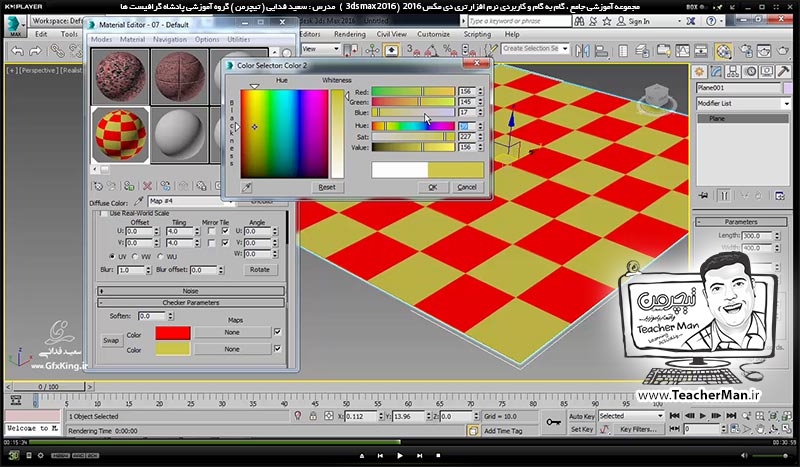Open the Modify panel tab icon
This screenshot has height=467, width=800.
pyautogui.click(x=716, y=71)
